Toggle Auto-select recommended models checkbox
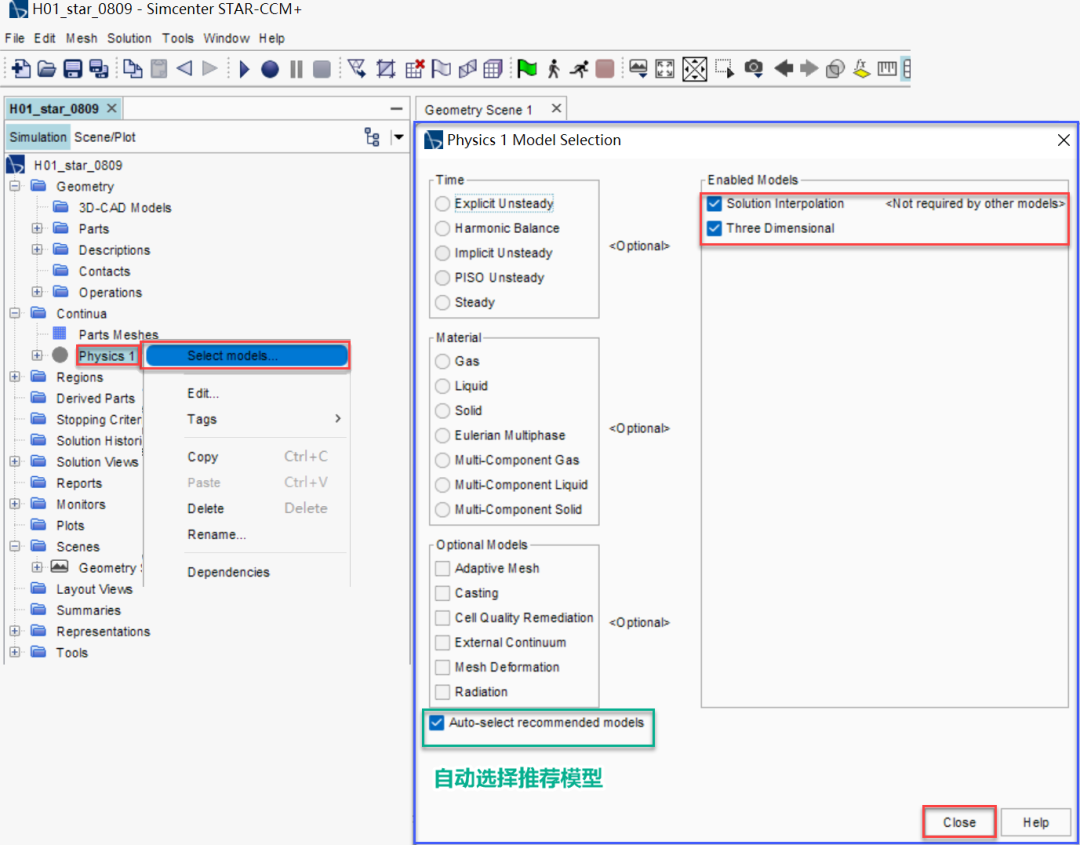This screenshot has width=1080, height=845. tap(437, 723)
